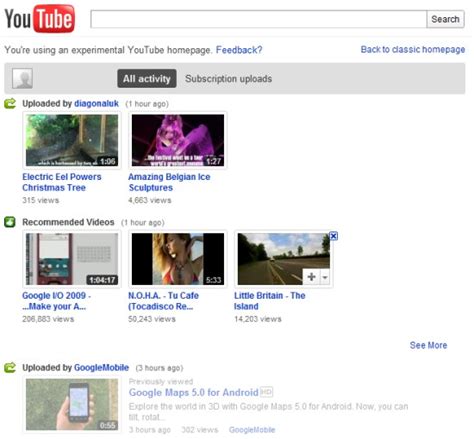474x439 pixels.
Task: Select the All activity tab
Action: (147, 79)
